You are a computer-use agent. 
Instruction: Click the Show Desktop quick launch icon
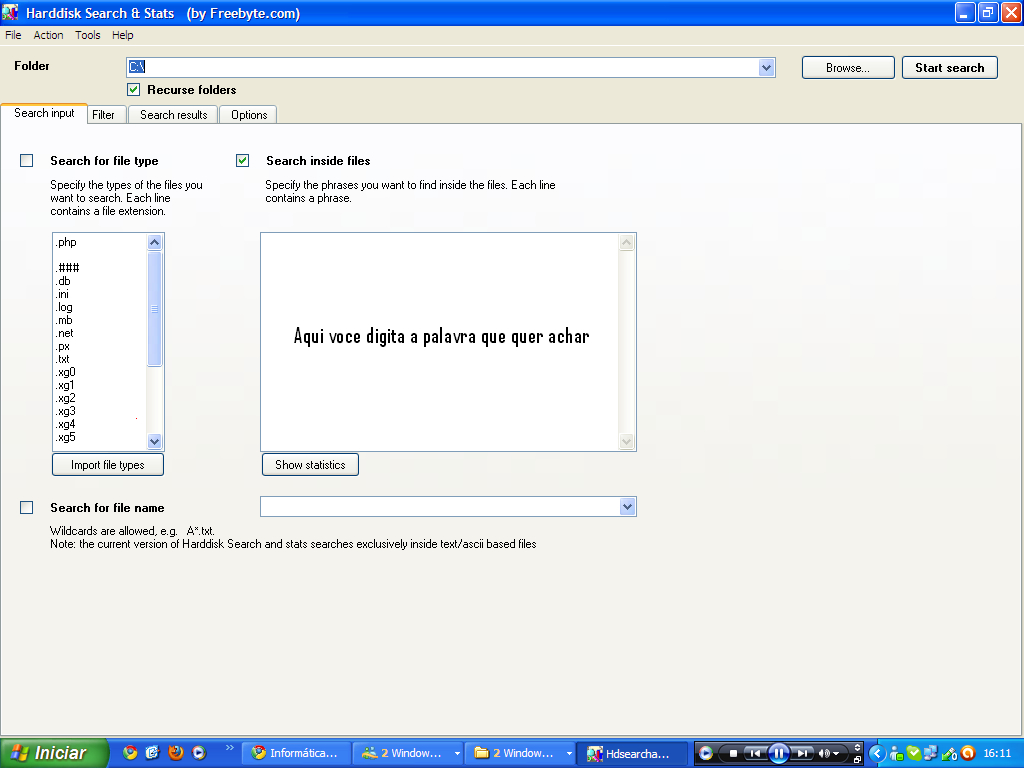(x=153, y=752)
